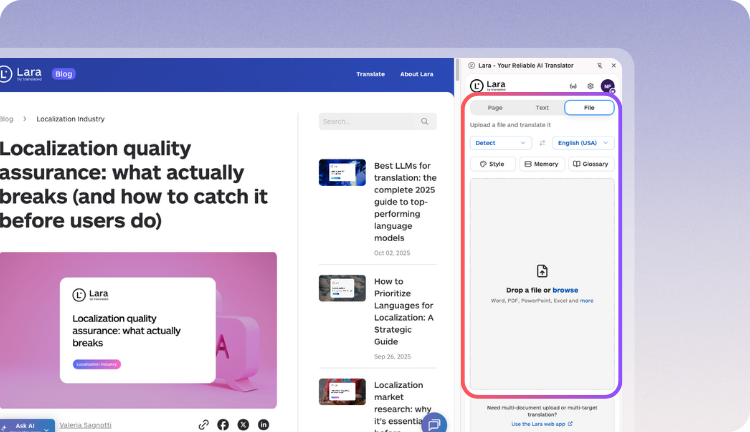750x432 pixels.
Task: Share article on Facebook
Action: pyautogui.click(x=223, y=425)
